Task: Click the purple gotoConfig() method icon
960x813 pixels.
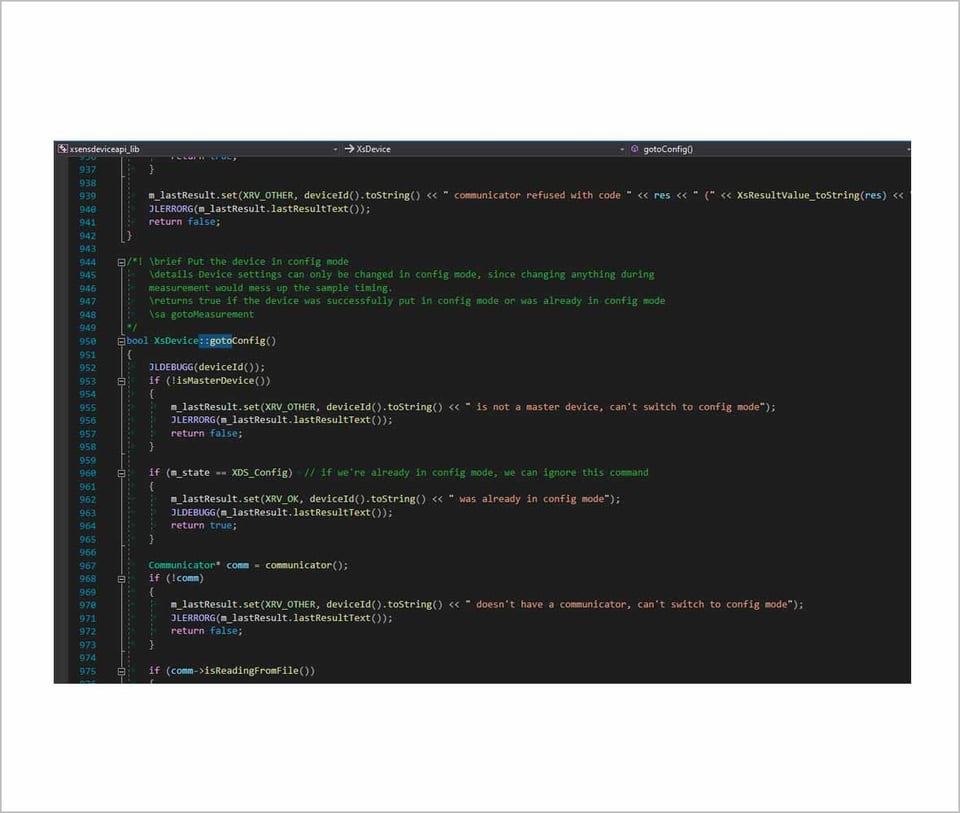Action: (x=634, y=148)
